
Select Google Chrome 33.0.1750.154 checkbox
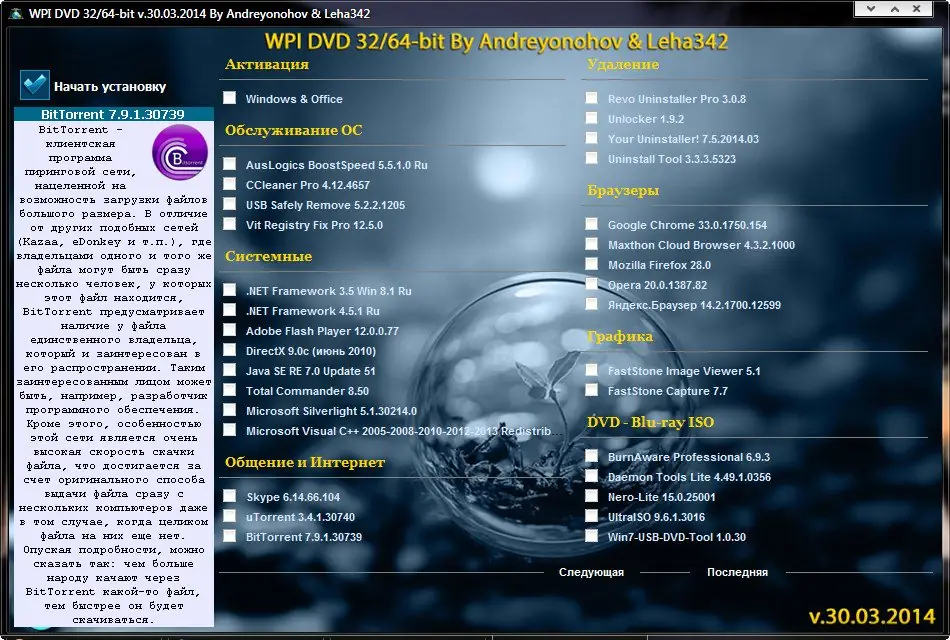tap(592, 224)
